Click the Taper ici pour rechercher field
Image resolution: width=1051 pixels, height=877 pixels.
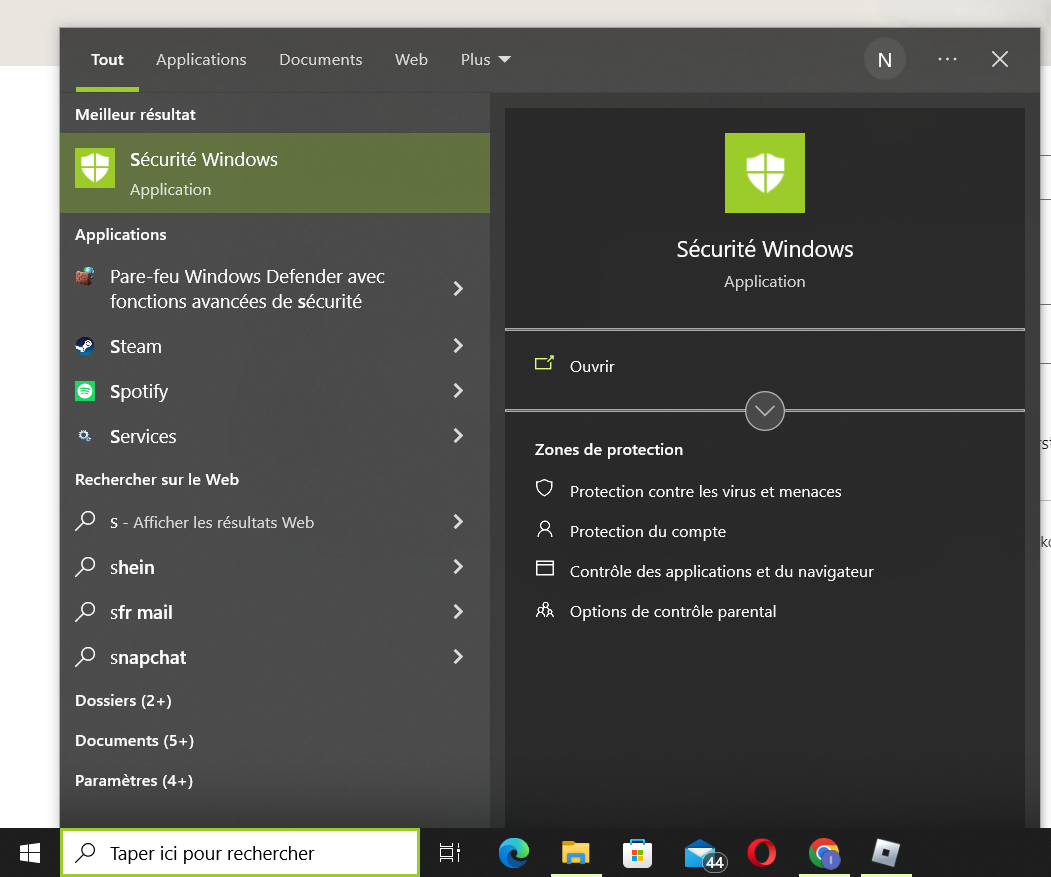pos(240,853)
